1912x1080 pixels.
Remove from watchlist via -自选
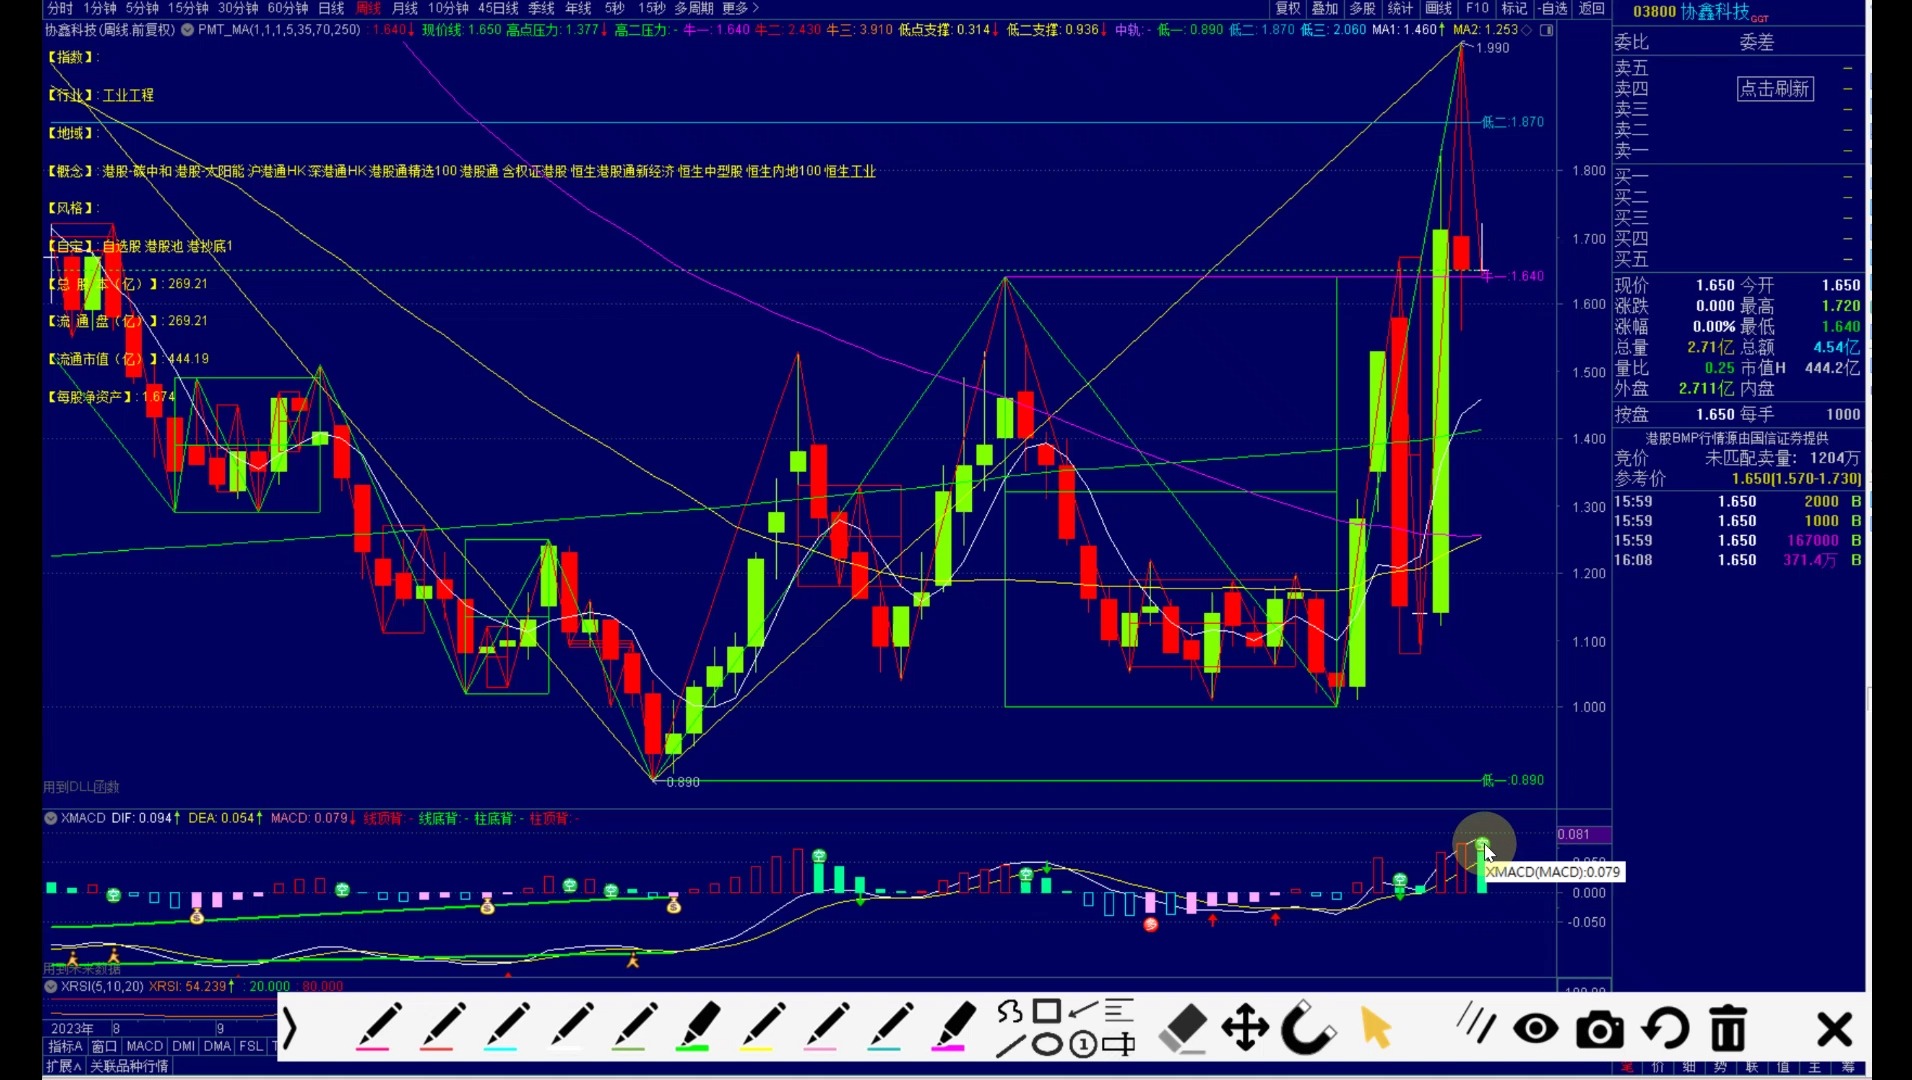click(1553, 8)
